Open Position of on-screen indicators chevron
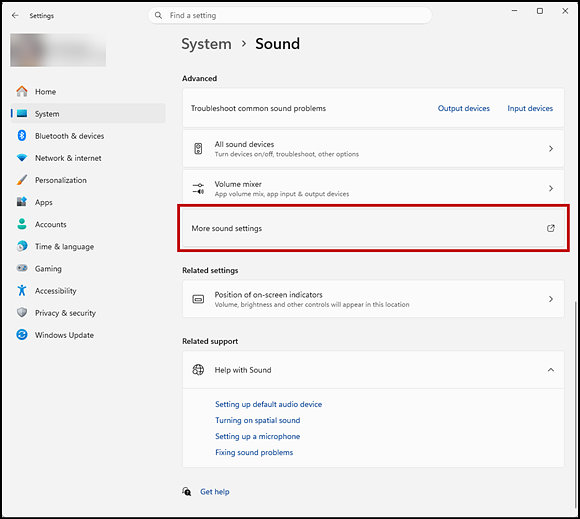Image resolution: width=580 pixels, height=519 pixels. (551, 299)
